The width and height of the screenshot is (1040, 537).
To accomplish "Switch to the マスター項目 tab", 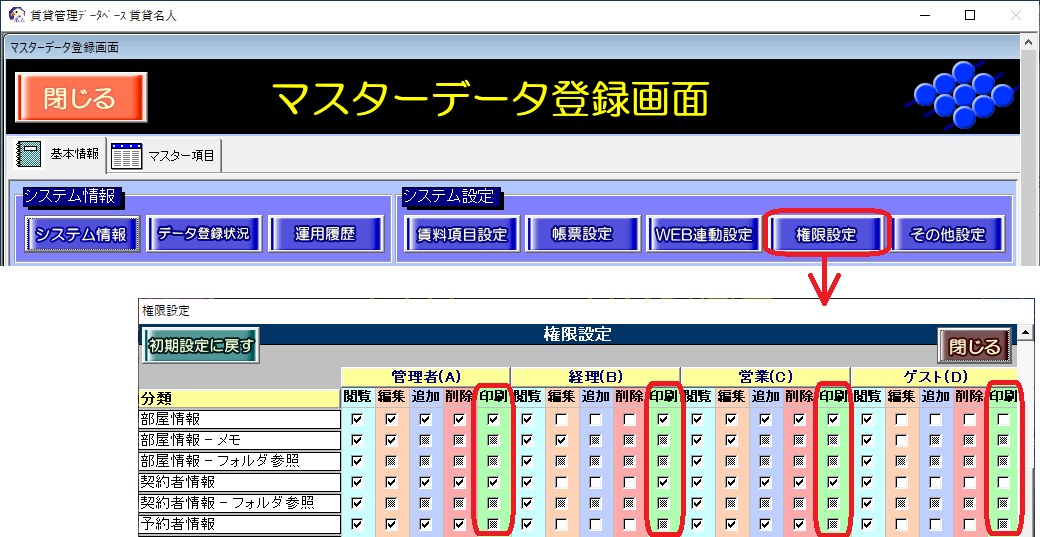I will pos(166,155).
